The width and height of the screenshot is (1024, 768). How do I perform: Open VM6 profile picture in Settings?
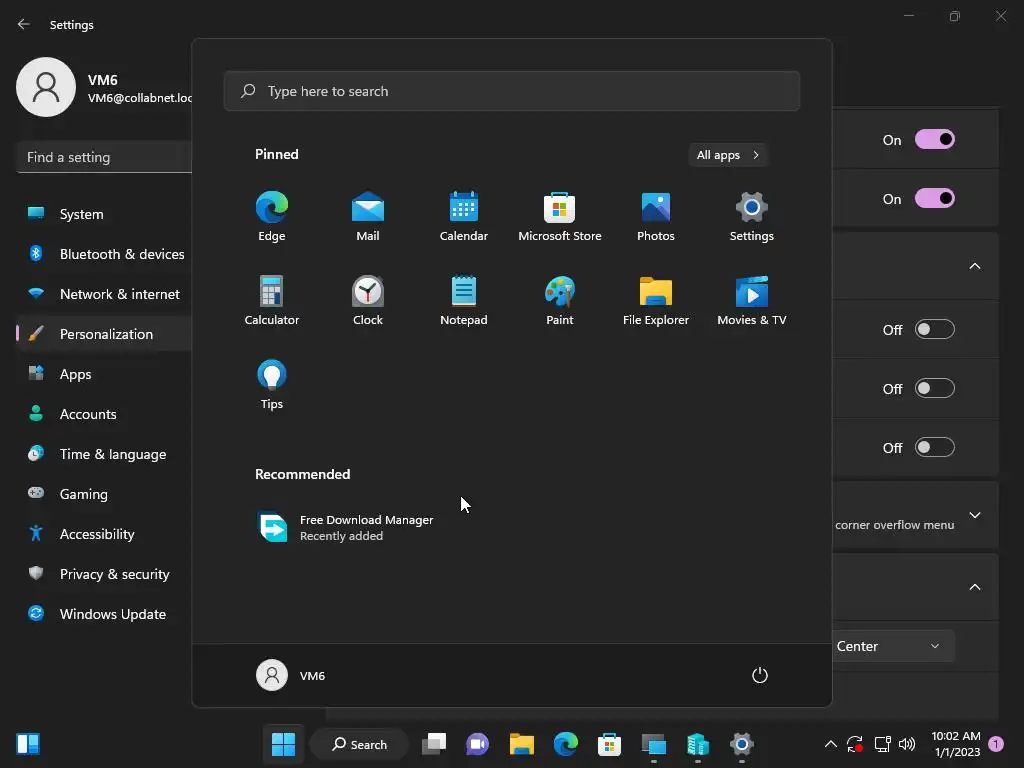point(46,87)
